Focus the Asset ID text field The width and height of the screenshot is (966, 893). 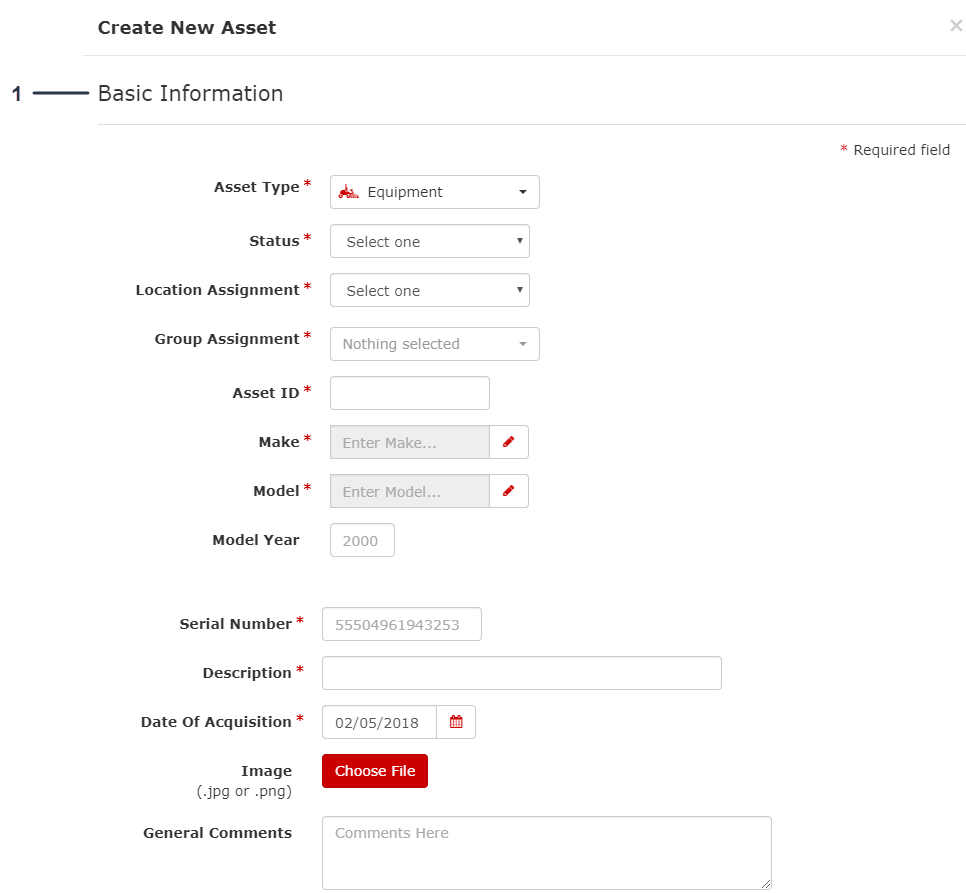(409, 393)
